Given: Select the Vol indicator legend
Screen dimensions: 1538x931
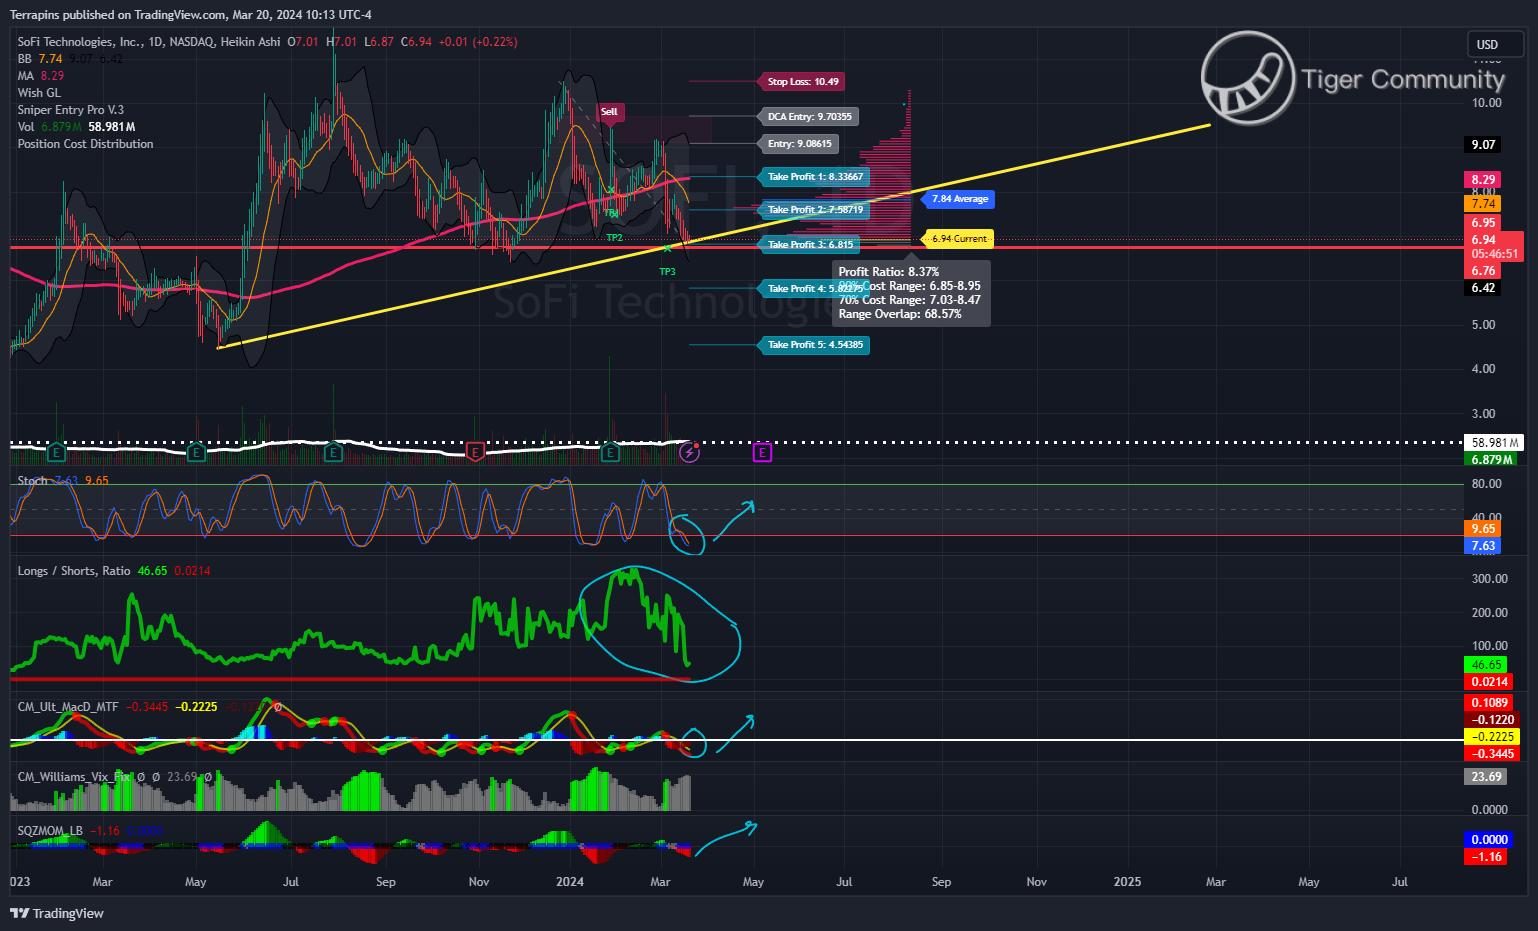Looking at the screenshot, I should point(76,127).
